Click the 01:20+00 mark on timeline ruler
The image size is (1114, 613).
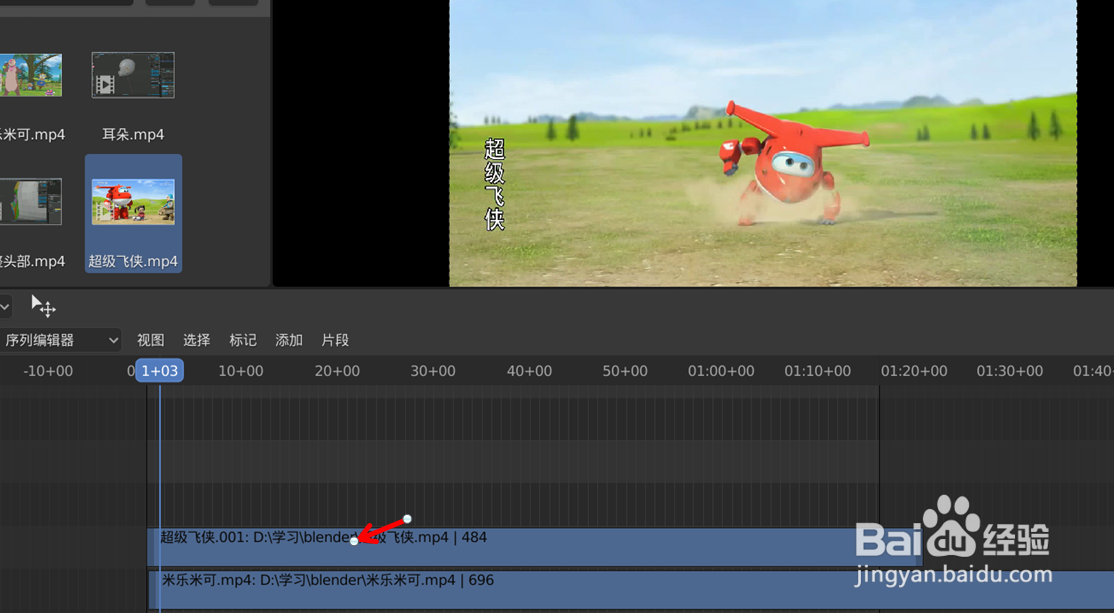[914, 371]
